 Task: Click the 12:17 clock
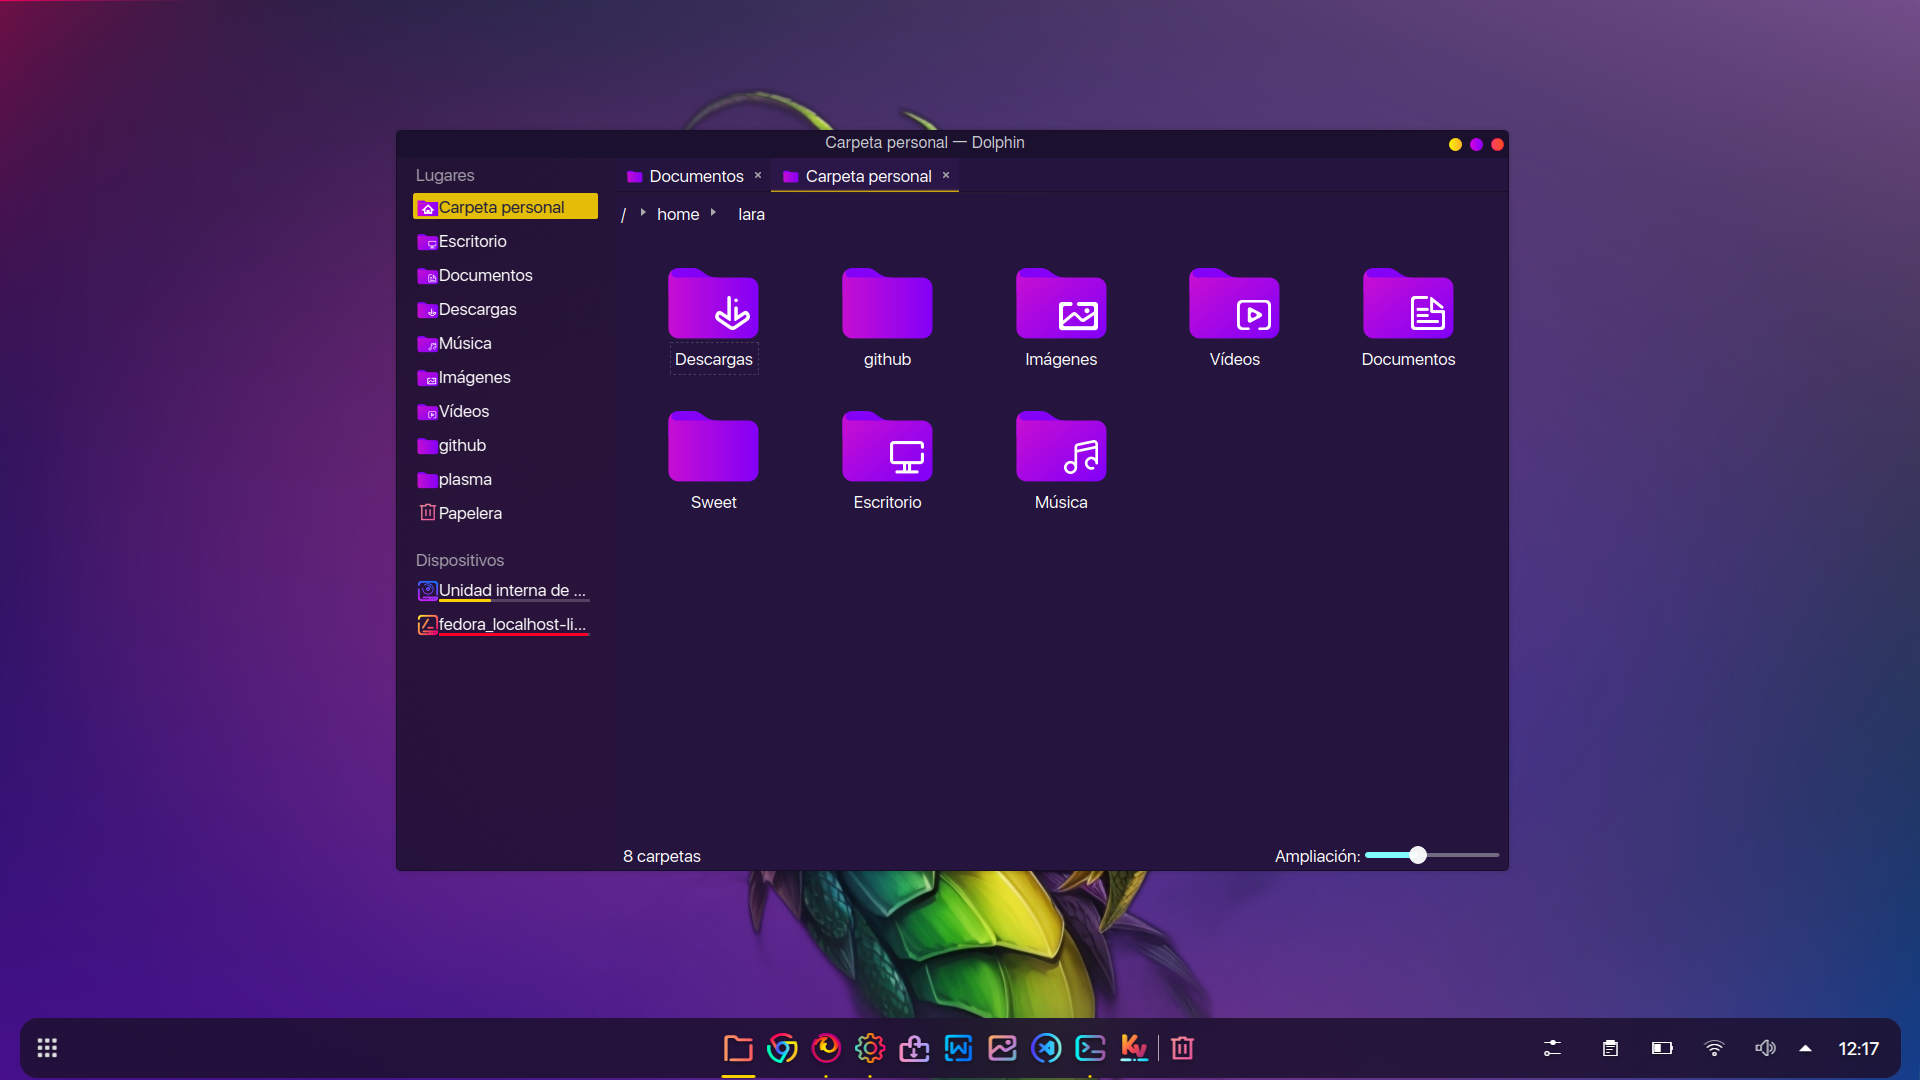click(1858, 1048)
